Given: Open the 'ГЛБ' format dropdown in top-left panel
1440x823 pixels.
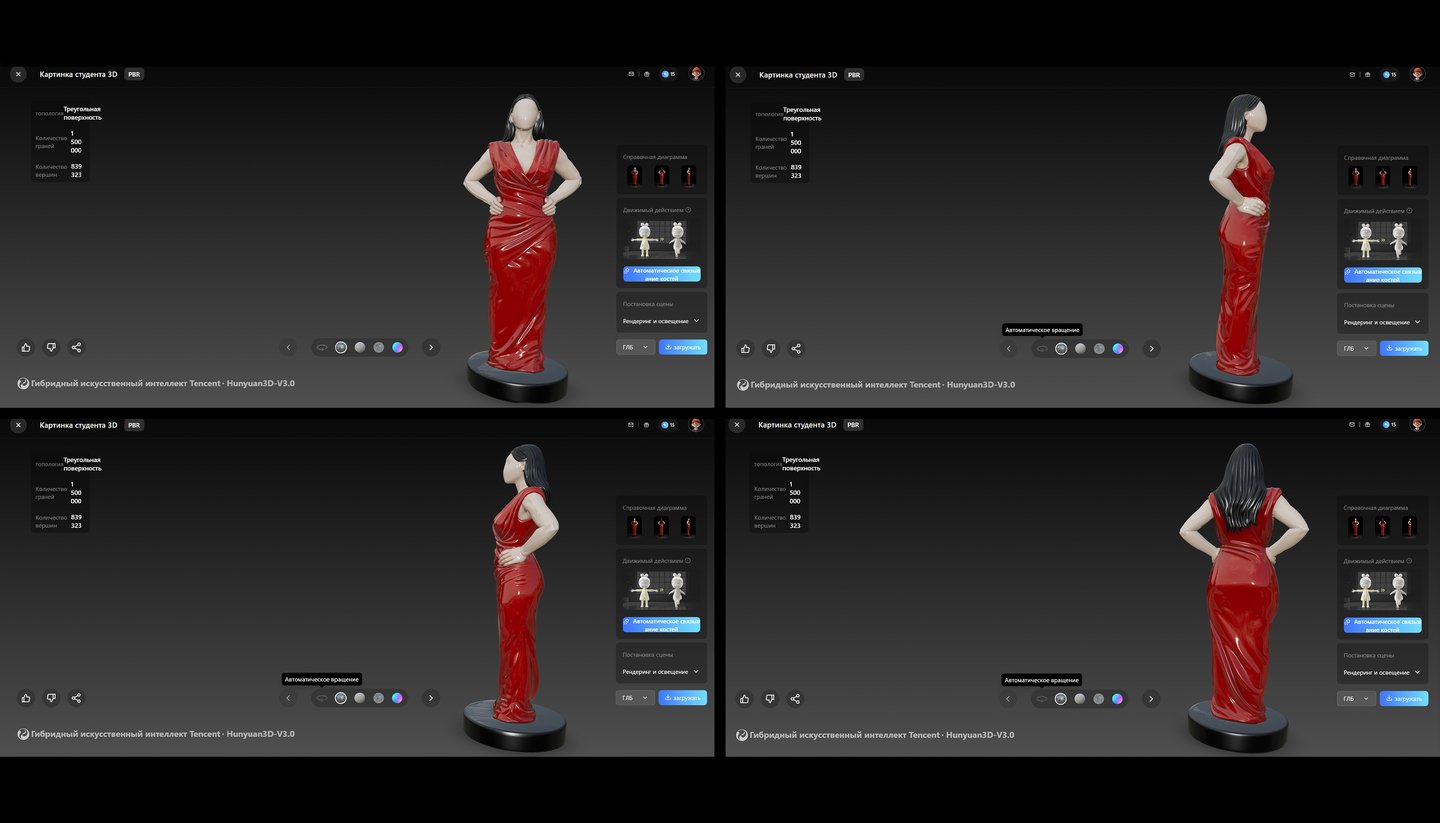Looking at the screenshot, I should click(635, 347).
